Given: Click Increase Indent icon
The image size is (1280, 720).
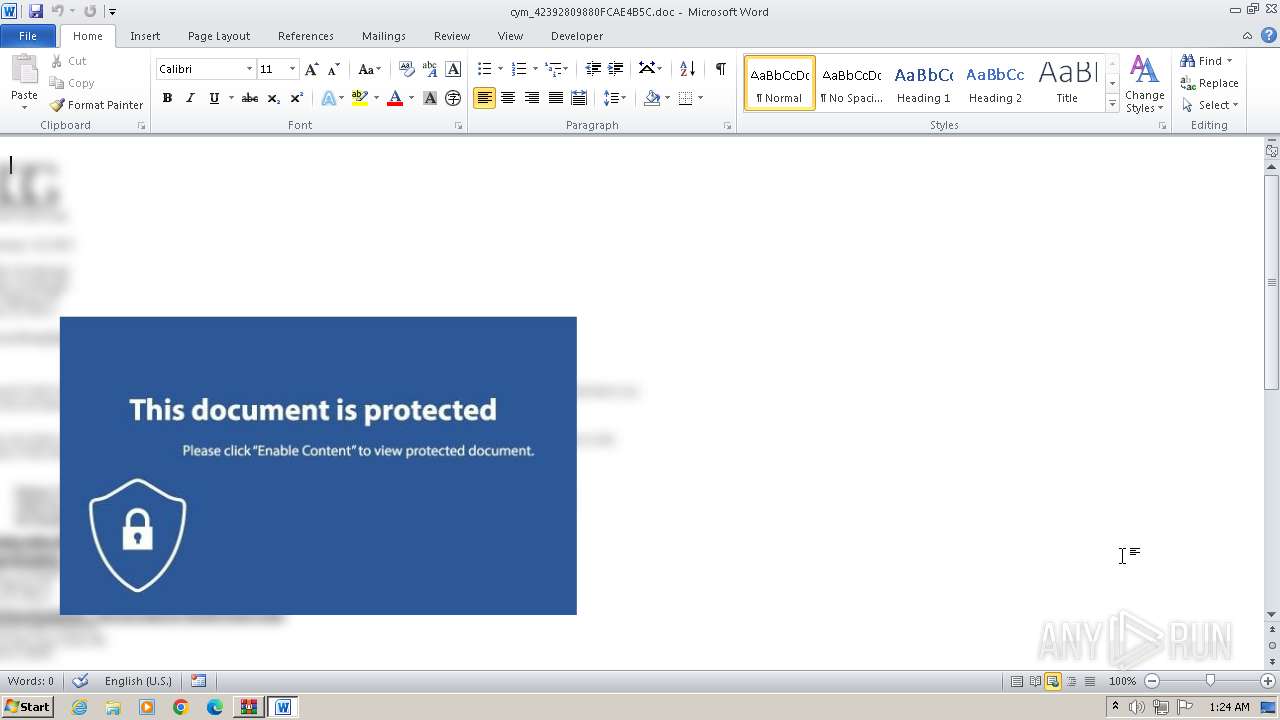Looking at the screenshot, I should (x=616, y=69).
